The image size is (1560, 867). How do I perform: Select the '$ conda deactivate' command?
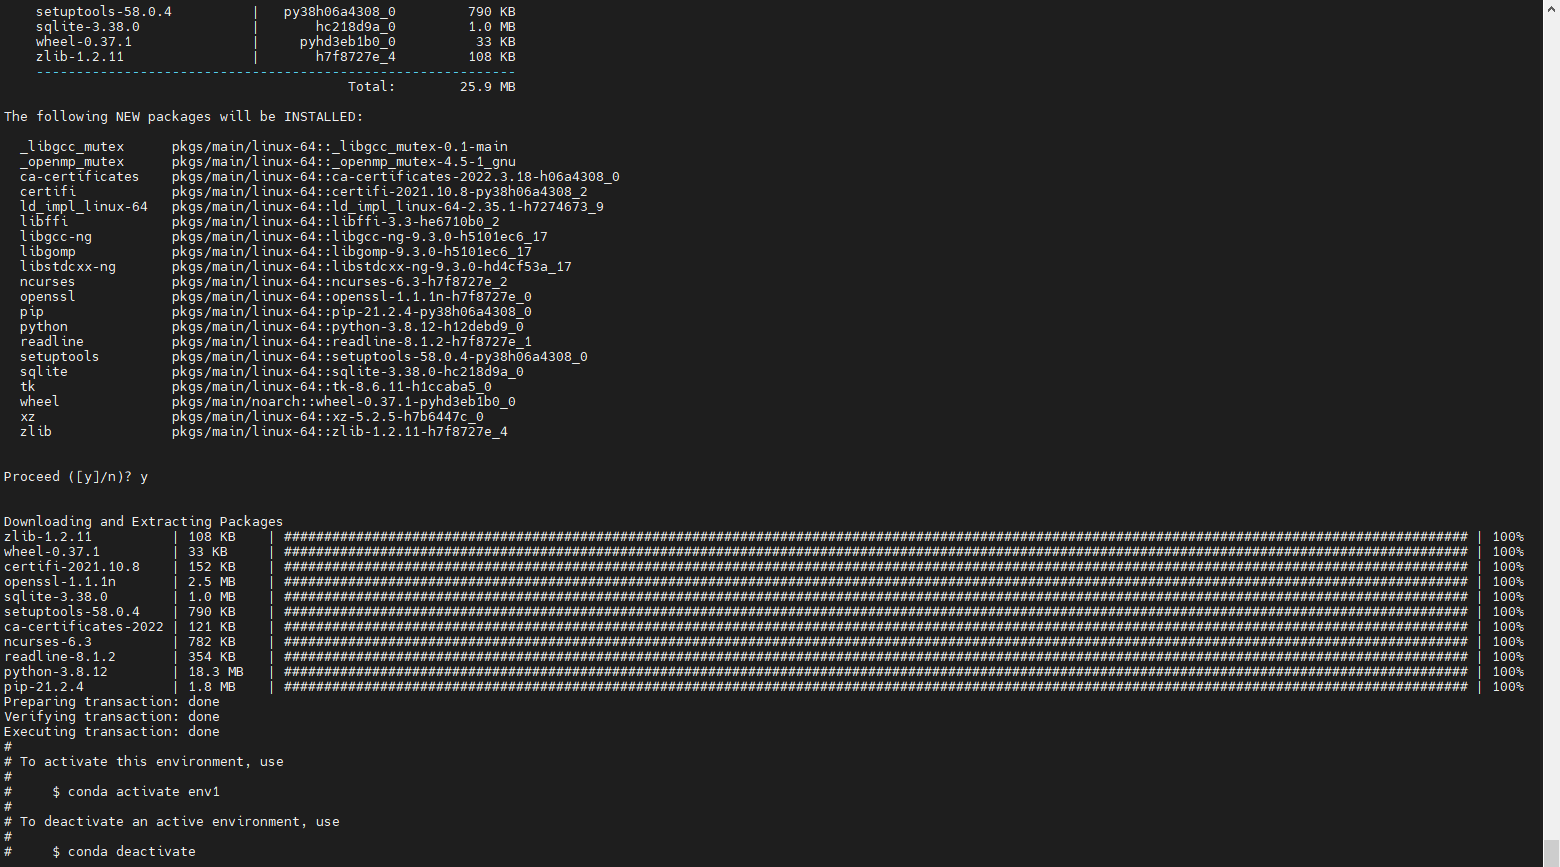[x=124, y=852]
